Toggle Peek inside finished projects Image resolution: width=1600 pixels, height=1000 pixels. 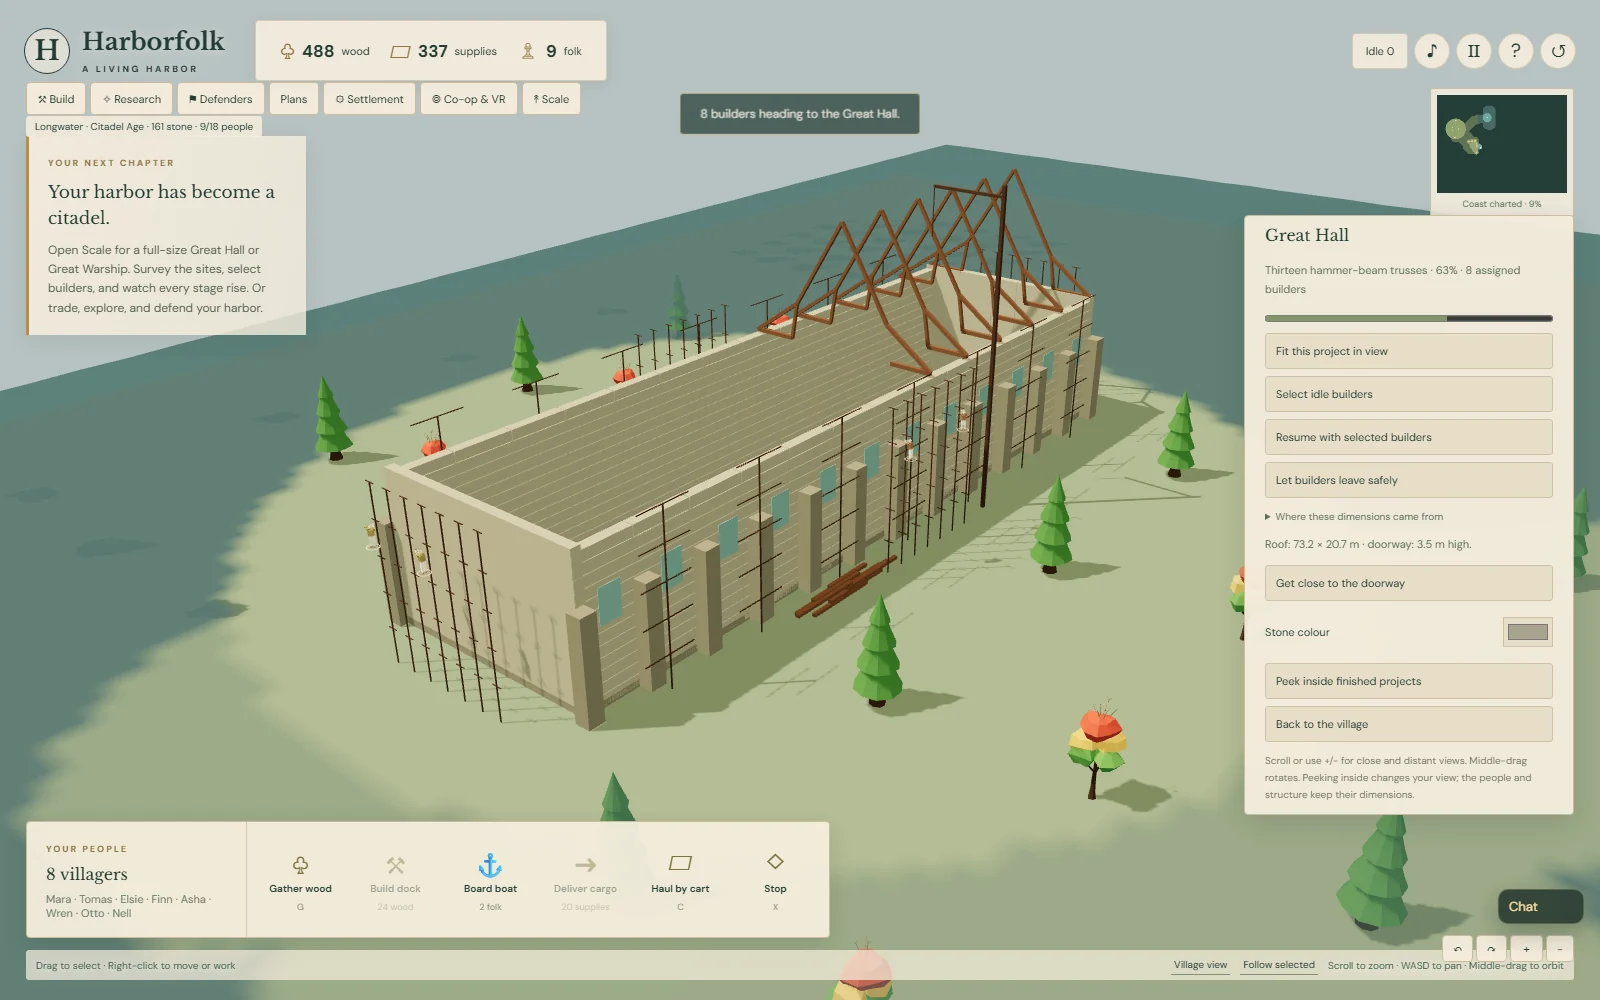click(x=1408, y=681)
